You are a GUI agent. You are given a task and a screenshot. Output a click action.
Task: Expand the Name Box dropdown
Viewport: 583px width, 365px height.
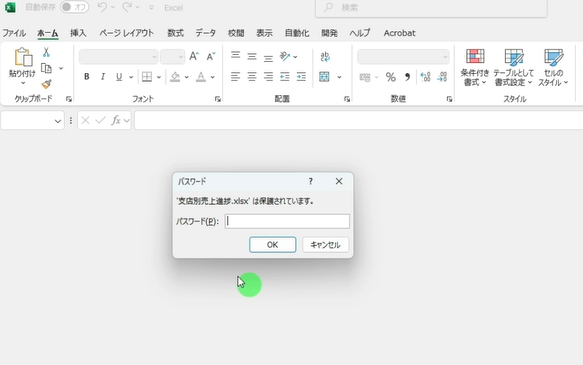(x=58, y=121)
